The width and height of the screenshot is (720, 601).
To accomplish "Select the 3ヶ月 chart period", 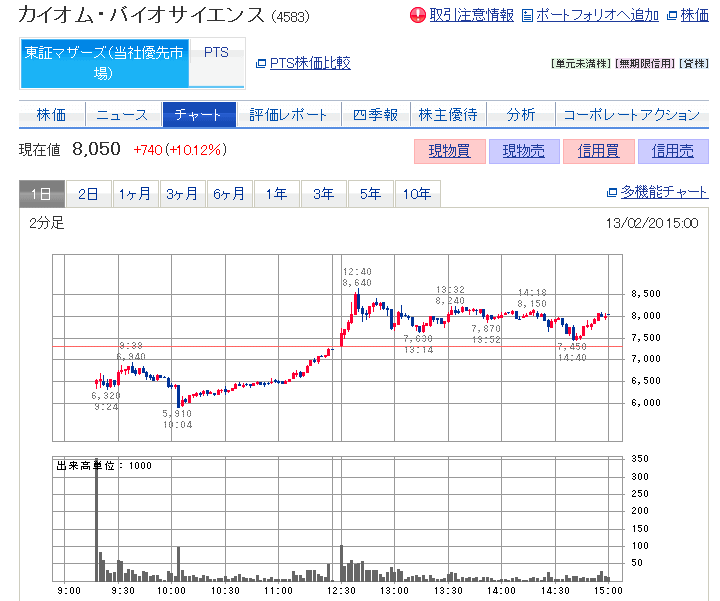I will coord(182,194).
